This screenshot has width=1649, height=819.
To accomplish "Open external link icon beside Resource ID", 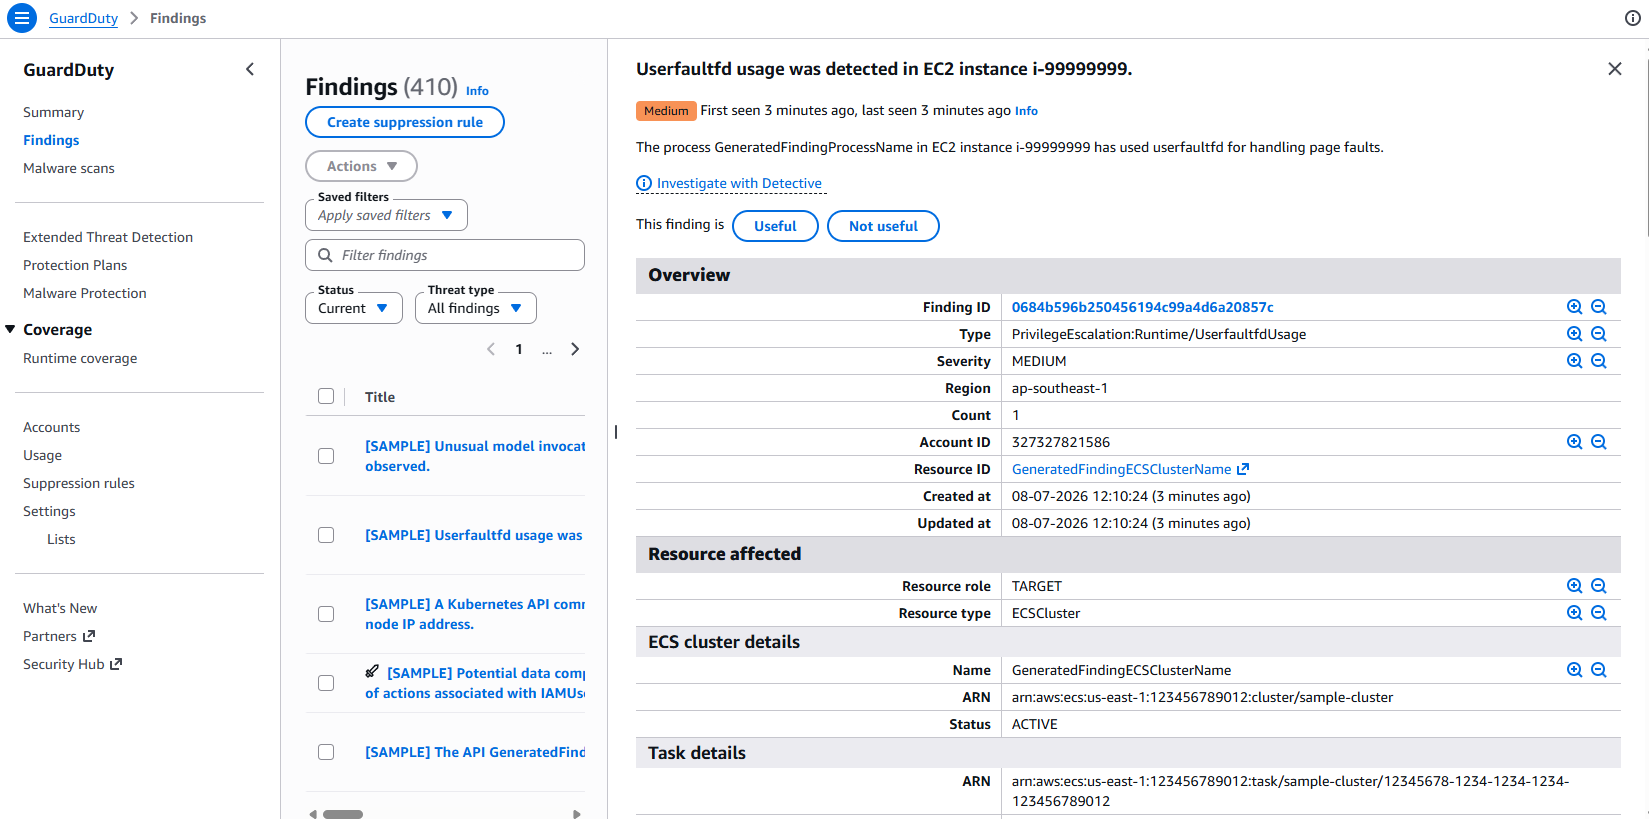I will tap(1243, 469).
